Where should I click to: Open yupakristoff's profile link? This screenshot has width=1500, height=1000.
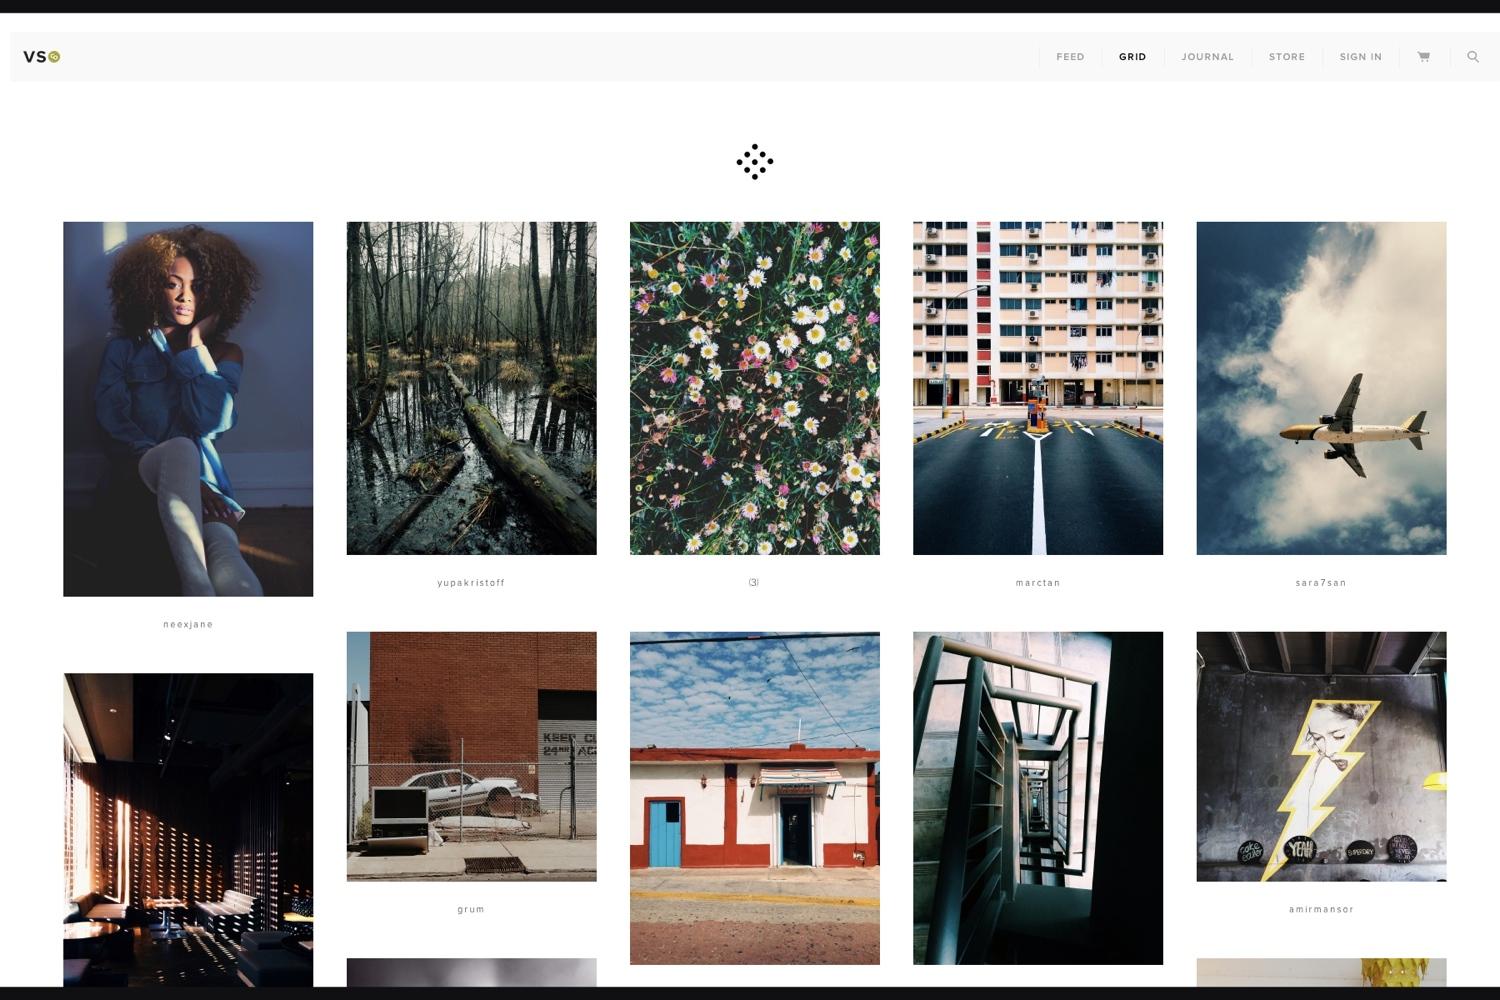(471, 582)
